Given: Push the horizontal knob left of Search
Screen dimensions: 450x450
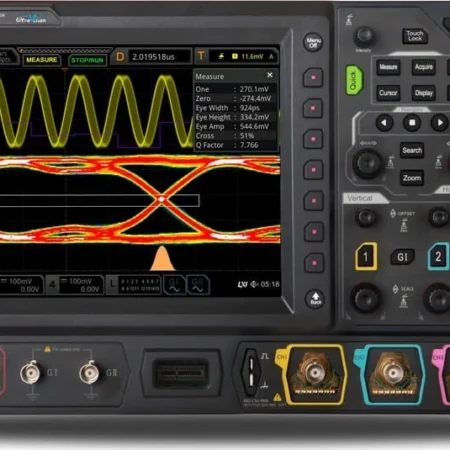Looking at the screenshot, I should (x=368, y=163).
